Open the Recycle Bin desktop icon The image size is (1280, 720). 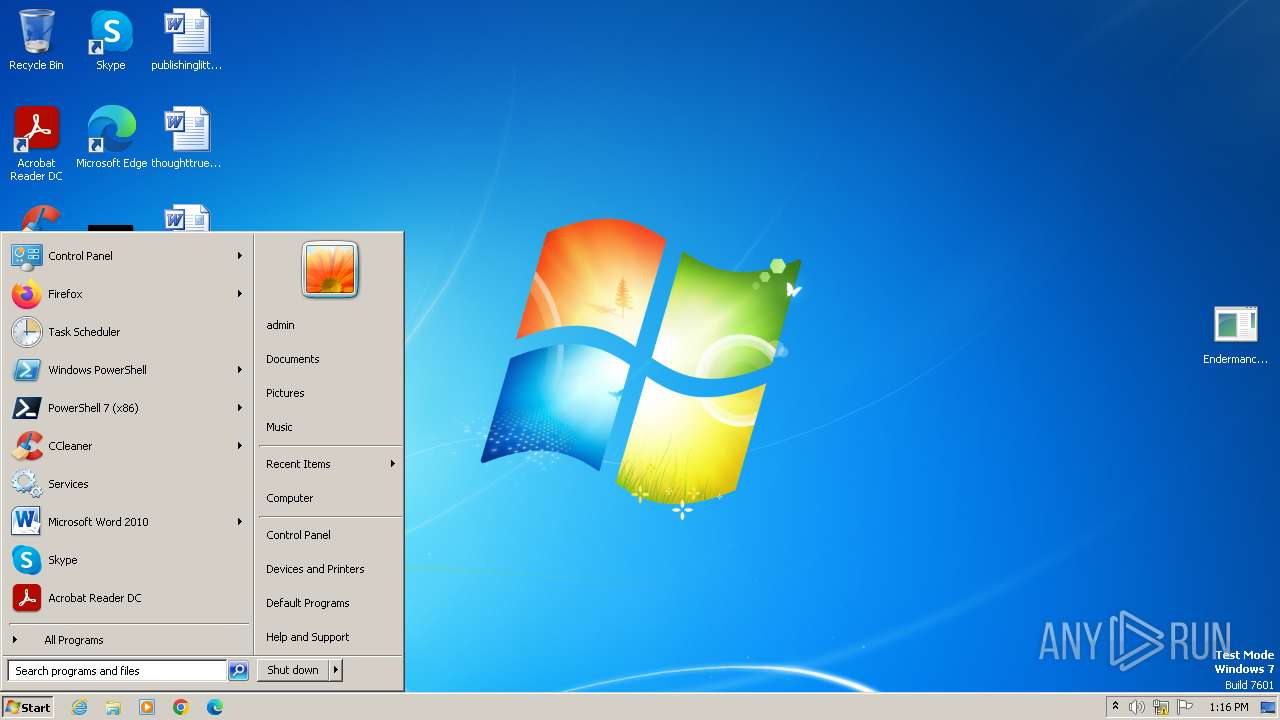pos(36,40)
